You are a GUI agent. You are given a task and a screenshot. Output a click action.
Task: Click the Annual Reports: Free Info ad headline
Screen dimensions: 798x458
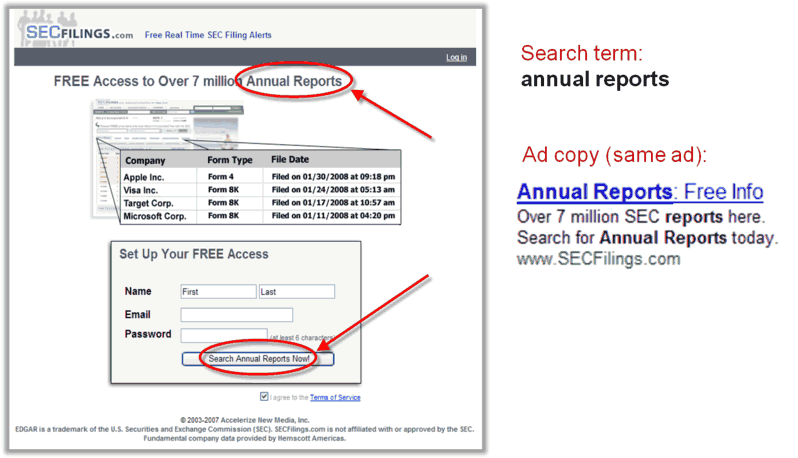pos(640,192)
